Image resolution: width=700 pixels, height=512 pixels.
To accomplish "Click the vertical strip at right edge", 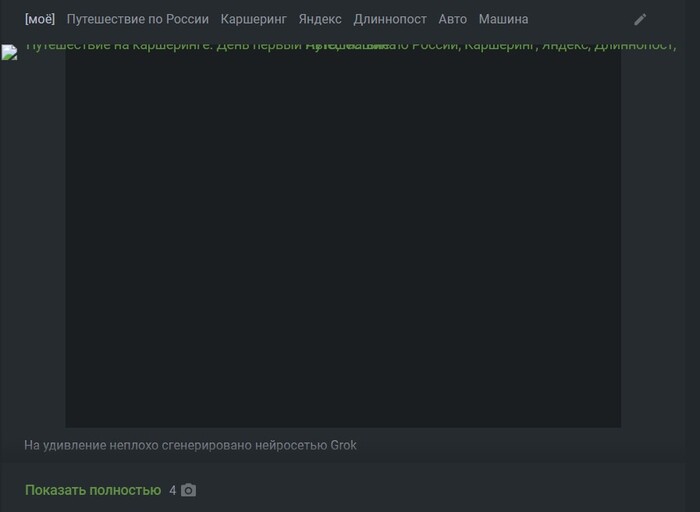I will (x=692, y=256).
